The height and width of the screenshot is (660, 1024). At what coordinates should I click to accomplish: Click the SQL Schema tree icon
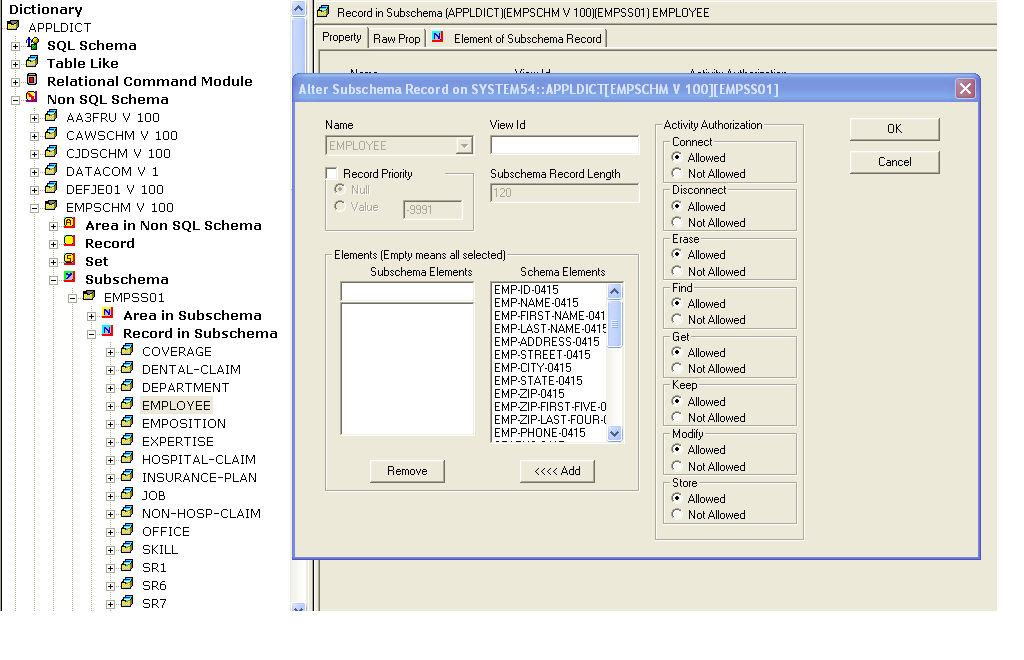coord(32,45)
